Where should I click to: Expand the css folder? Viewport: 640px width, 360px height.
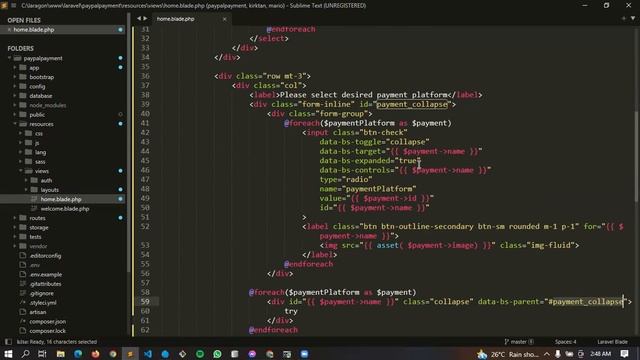(x=21, y=133)
